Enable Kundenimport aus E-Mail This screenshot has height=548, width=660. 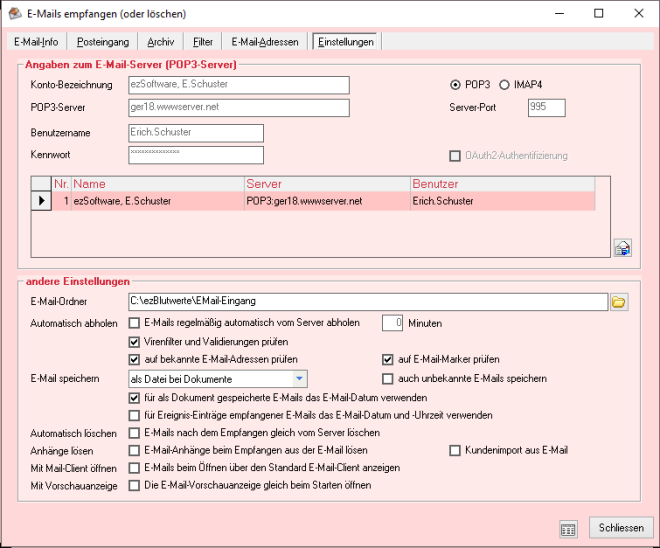pos(456,451)
